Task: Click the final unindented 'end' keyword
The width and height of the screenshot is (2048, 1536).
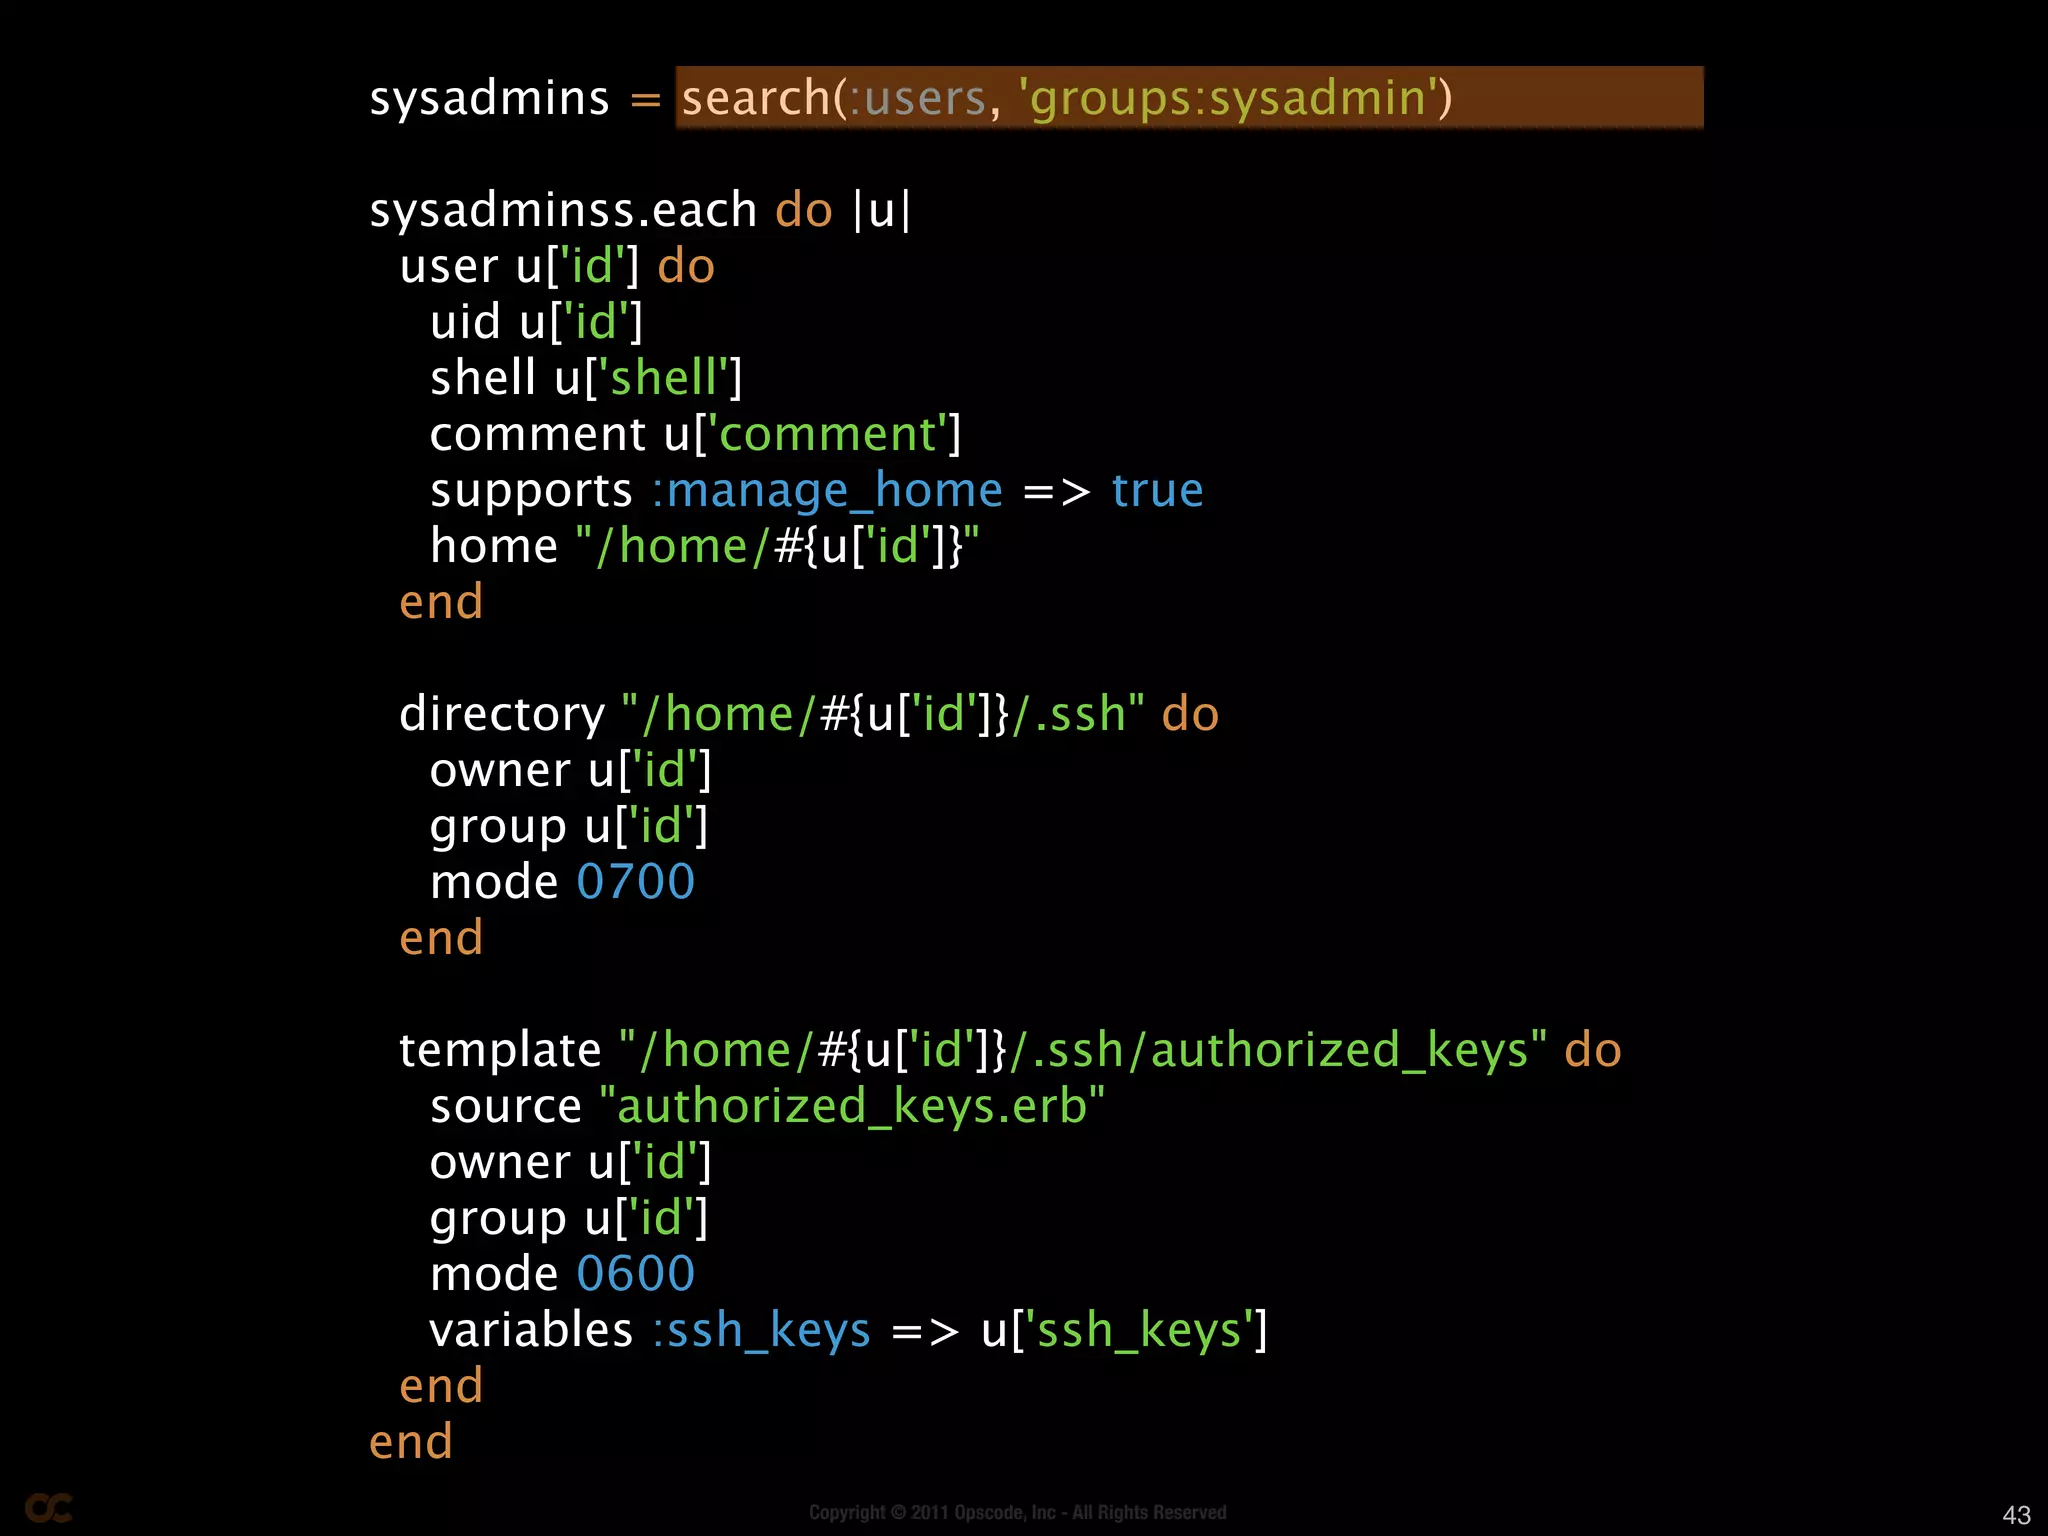Action: (411, 1442)
